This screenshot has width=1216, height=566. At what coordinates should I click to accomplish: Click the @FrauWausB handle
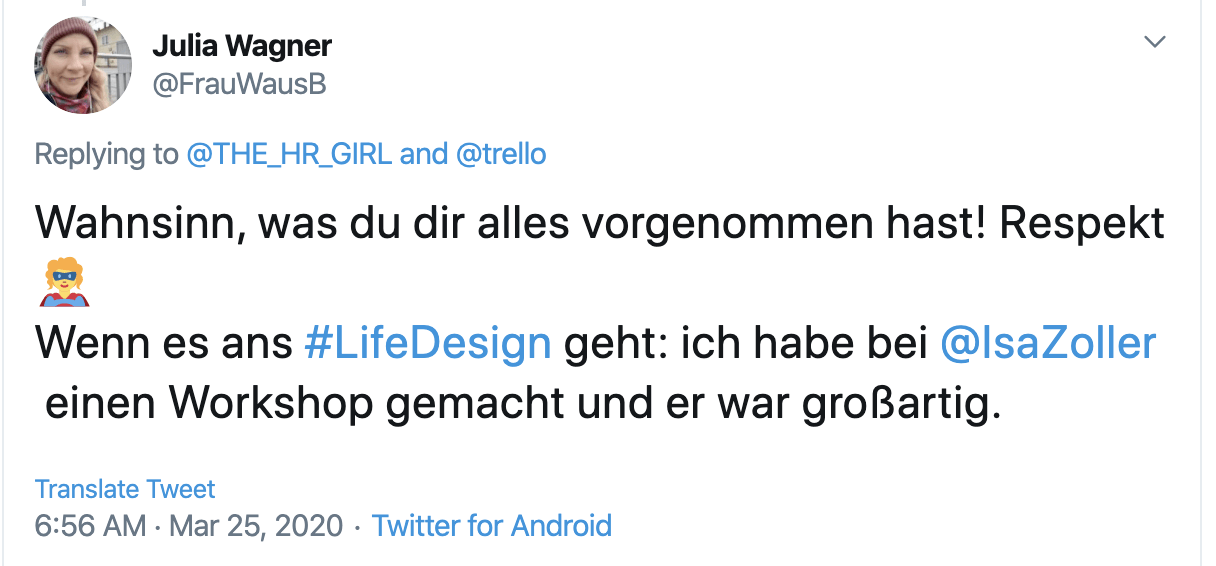239,85
